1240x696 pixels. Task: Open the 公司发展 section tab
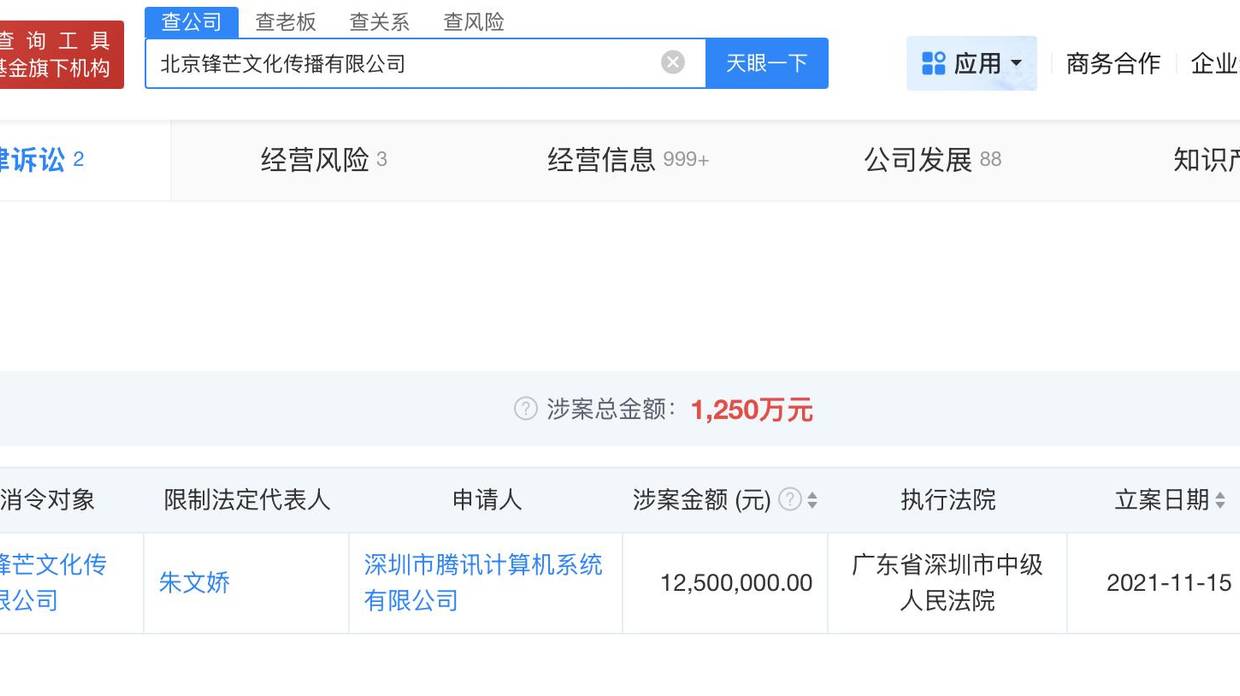(933, 160)
